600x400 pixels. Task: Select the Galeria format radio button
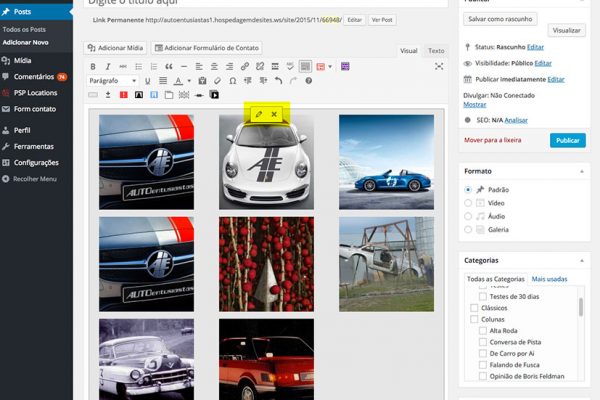point(468,229)
